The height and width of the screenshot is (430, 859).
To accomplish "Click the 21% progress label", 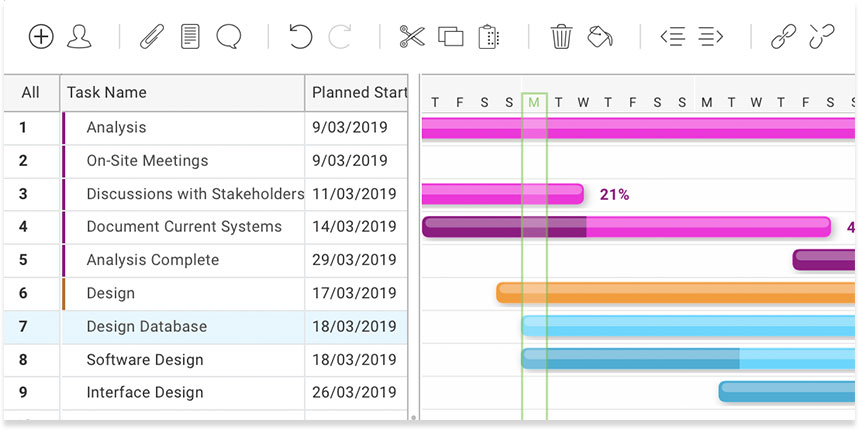I will click(614, 194).
